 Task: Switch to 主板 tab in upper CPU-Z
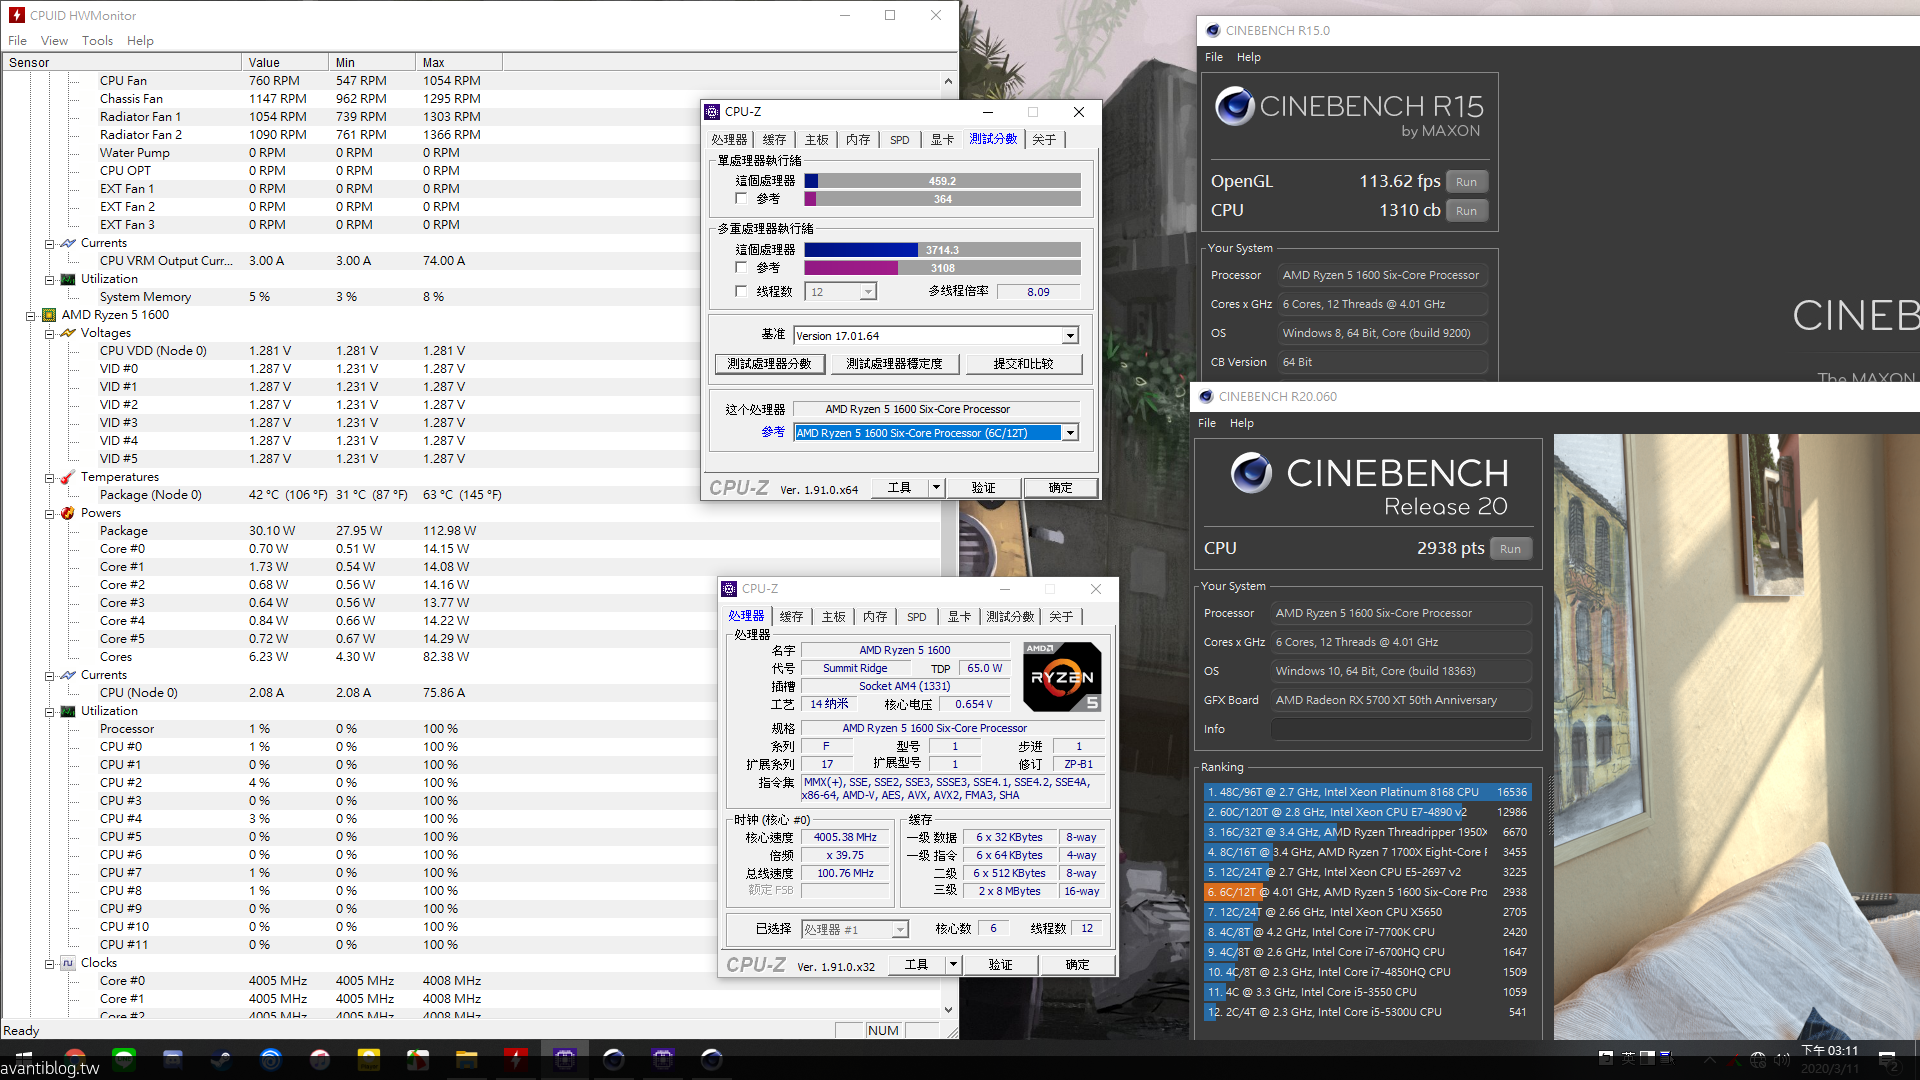click(816, 140)
